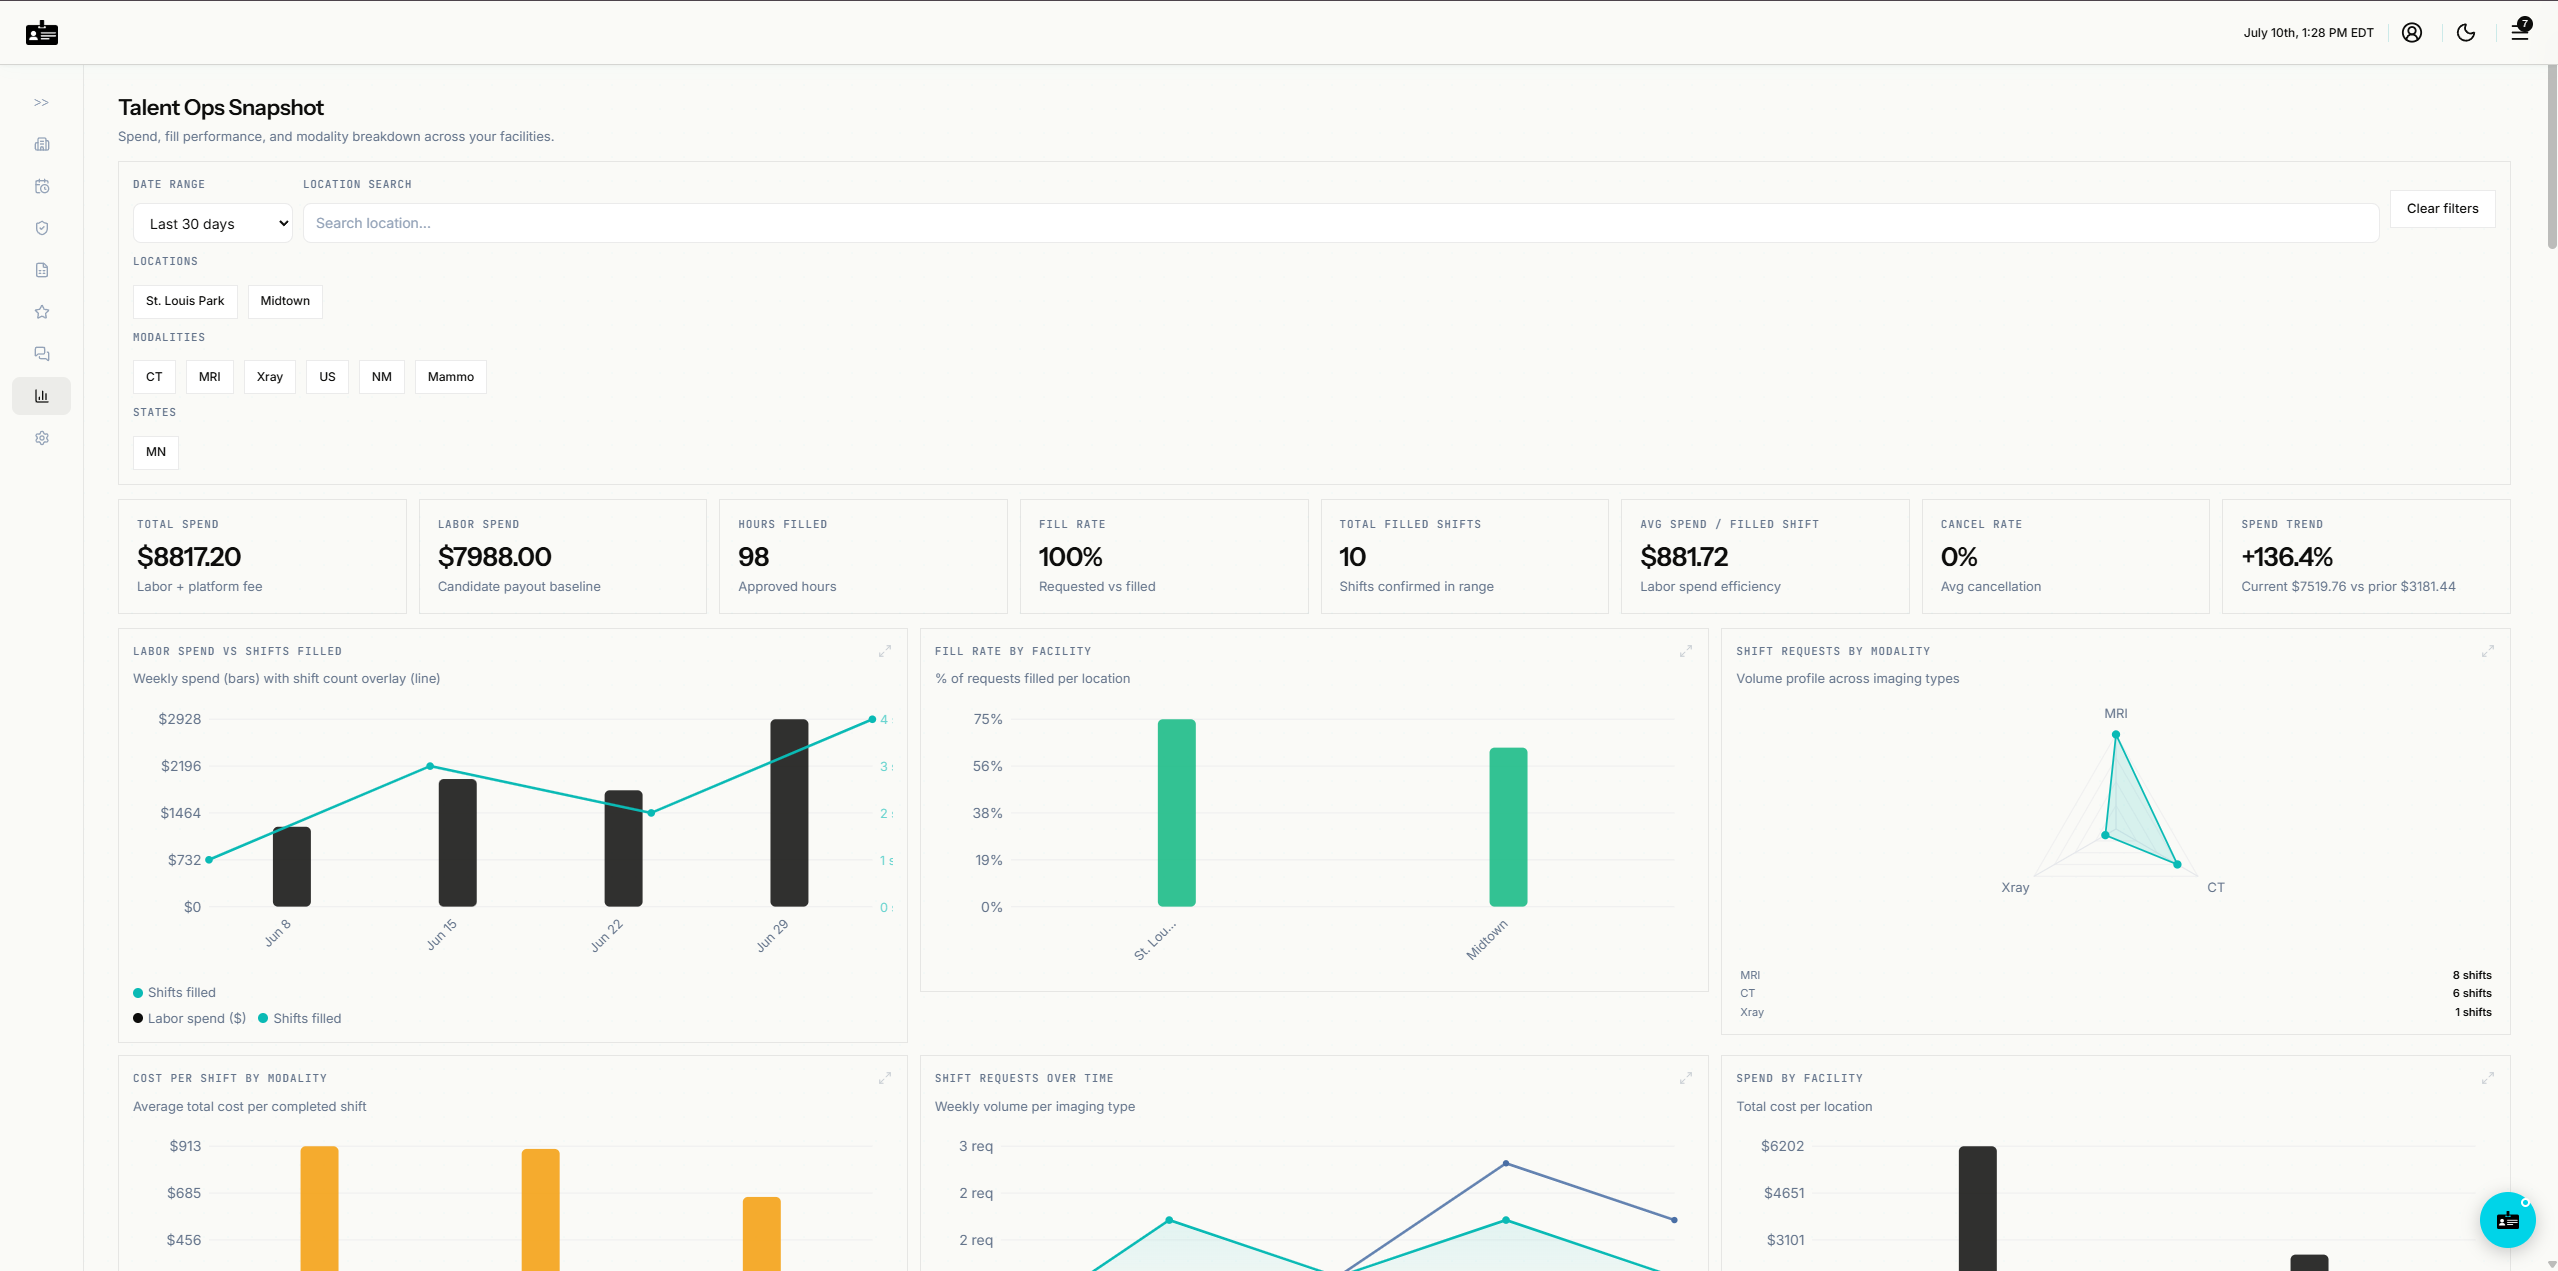Click the MRI vertex on the radar chart
2558x1271 pixels.
(x=2115, y=735)
